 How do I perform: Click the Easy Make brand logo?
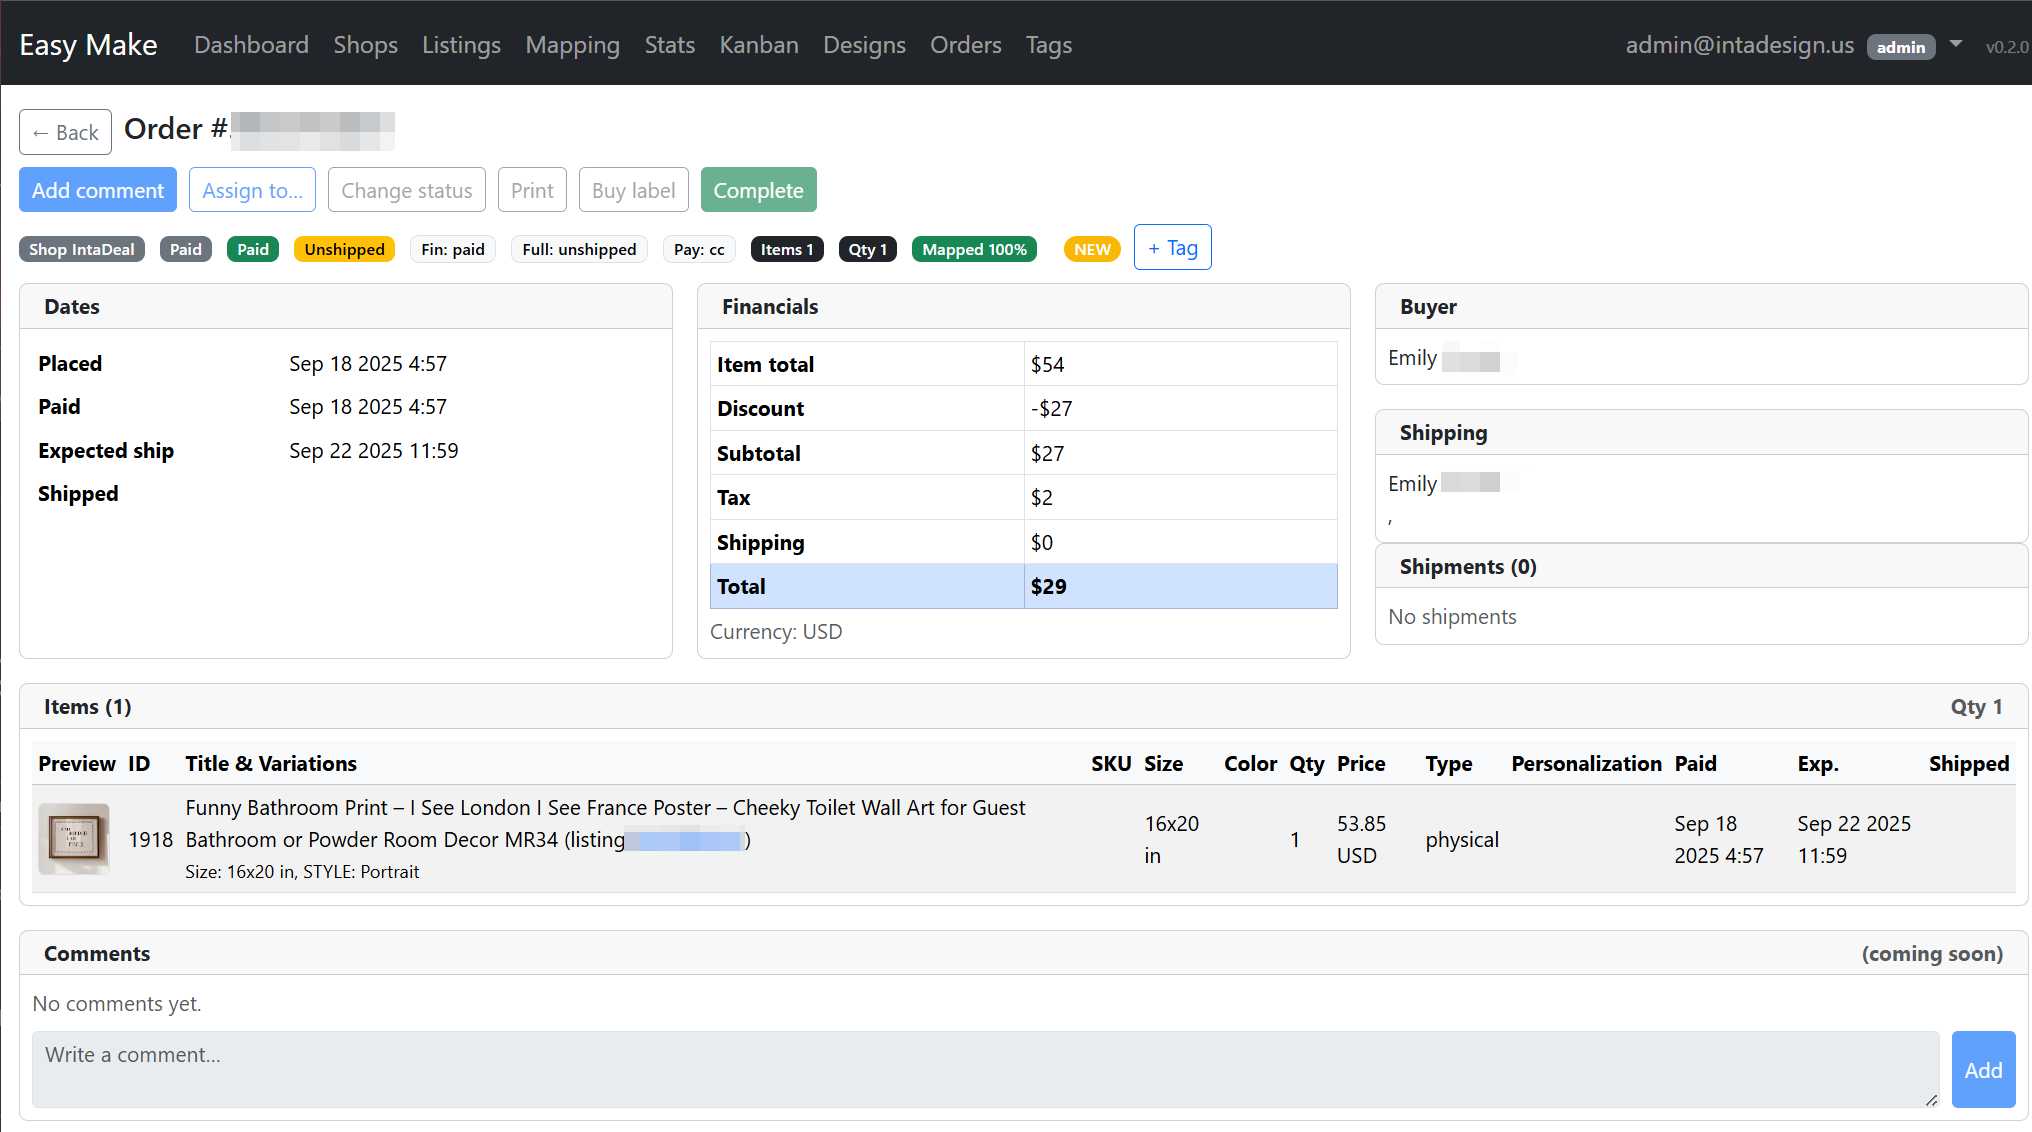(x=88, y=45)
